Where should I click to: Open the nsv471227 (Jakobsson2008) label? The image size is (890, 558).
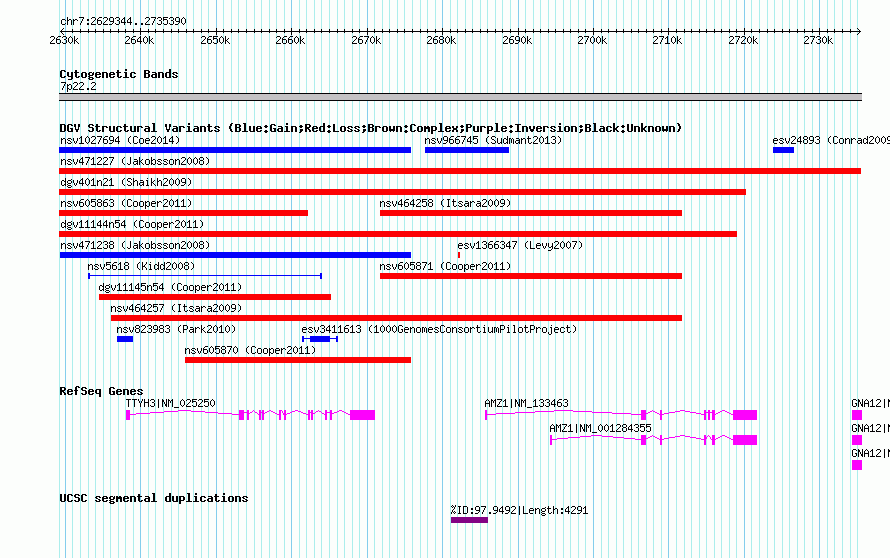(x=135, y=161)
